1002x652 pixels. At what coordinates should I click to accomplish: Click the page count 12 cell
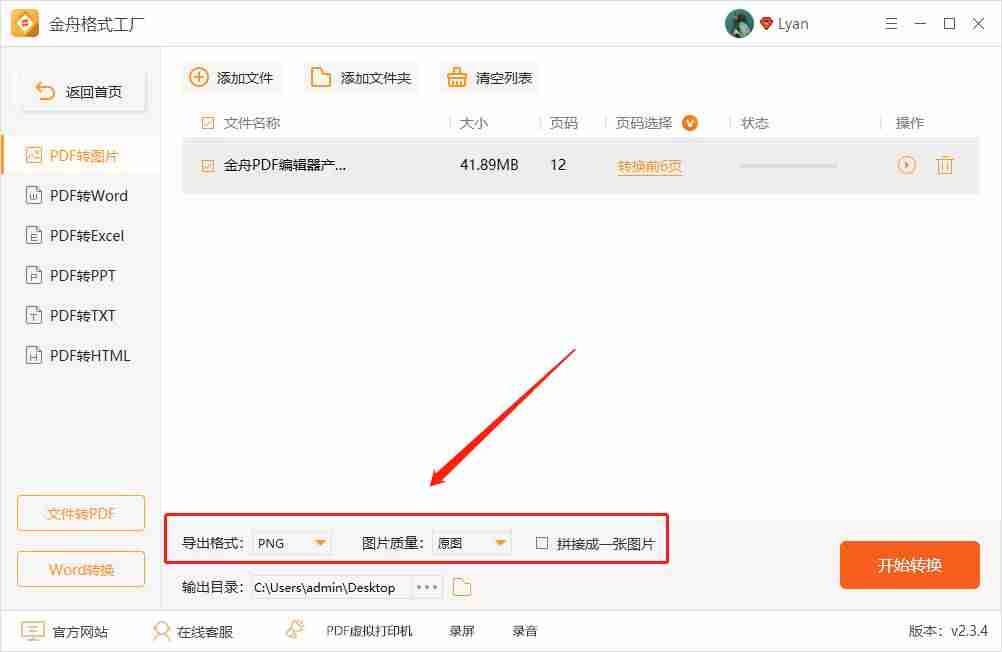coord(558,165)
